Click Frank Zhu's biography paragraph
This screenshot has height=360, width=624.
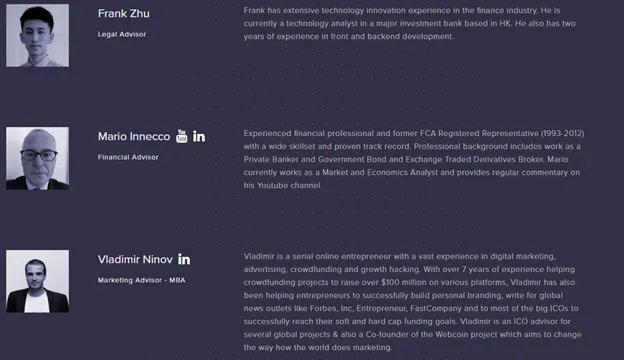point(410,23)
